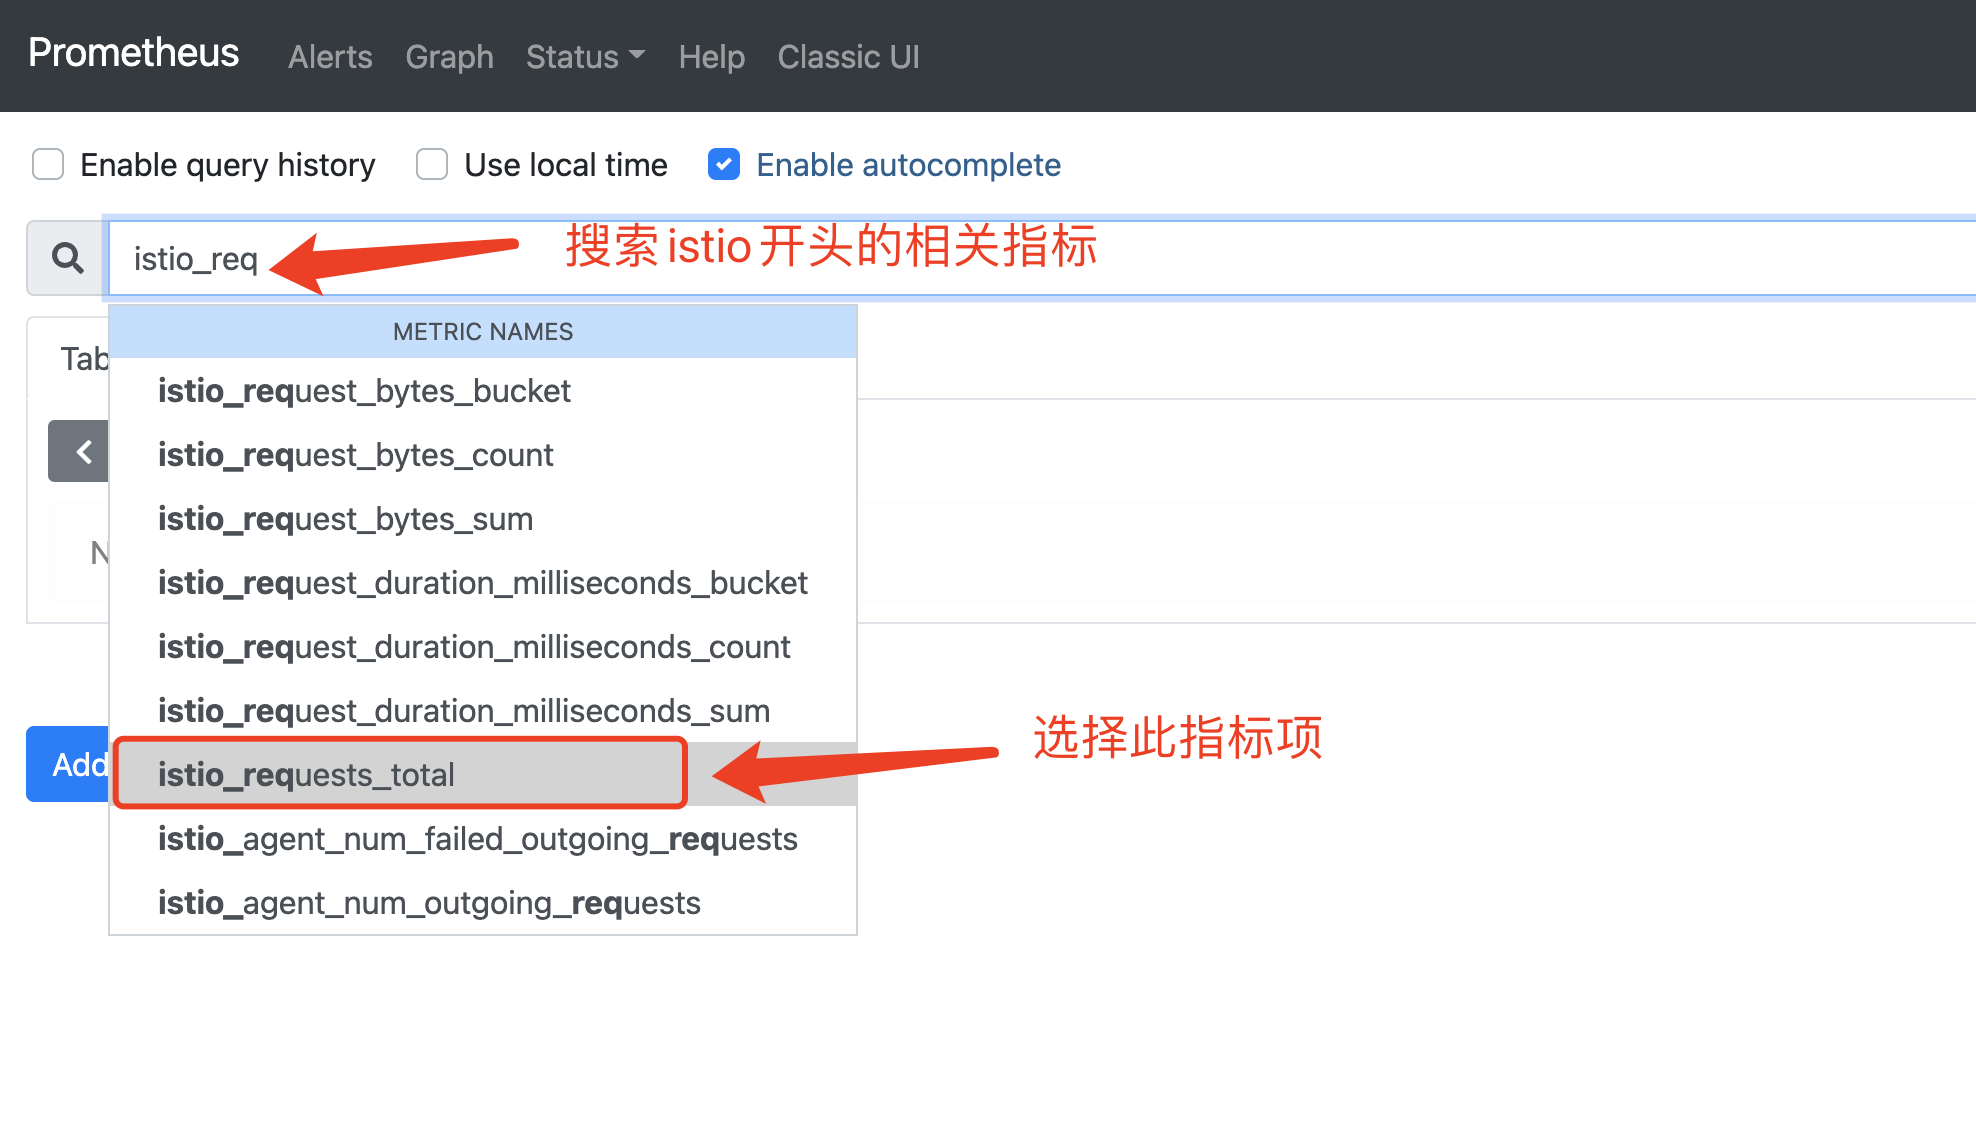Screen dimensions: 1976x1144
Task: Click the blue Add panel button
Action: click(70, 764)
